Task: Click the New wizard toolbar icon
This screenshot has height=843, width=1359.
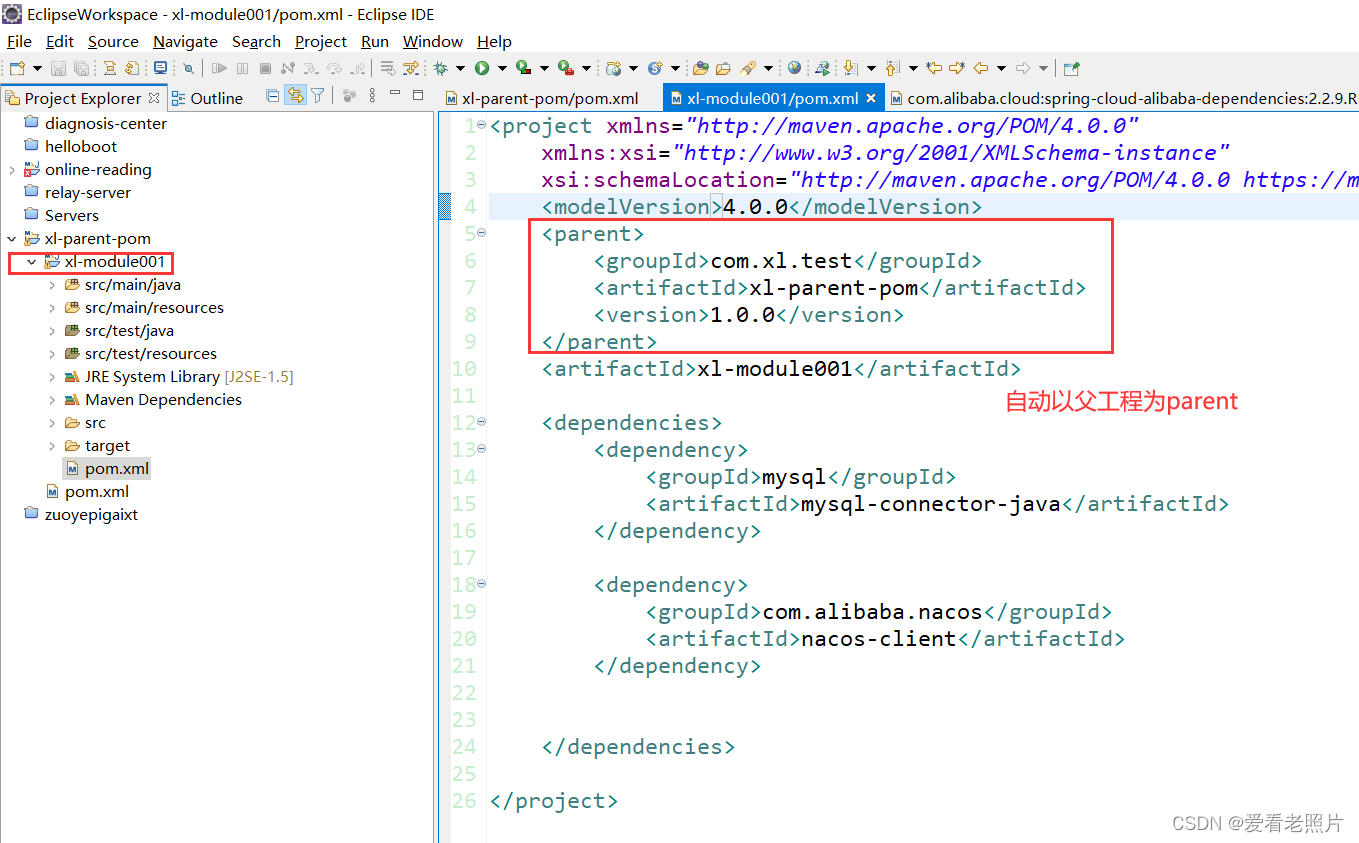Action: 17,68
